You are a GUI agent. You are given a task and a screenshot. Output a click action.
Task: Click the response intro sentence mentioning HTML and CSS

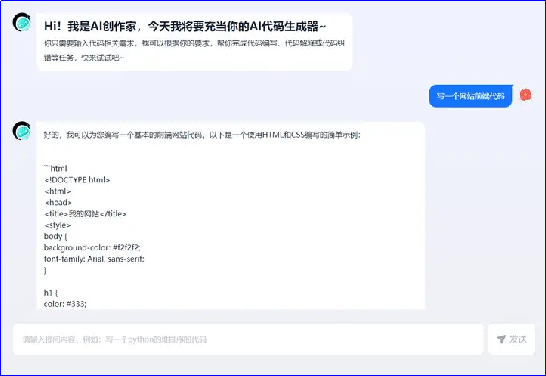pyautogui.click(x=202, y=135)
